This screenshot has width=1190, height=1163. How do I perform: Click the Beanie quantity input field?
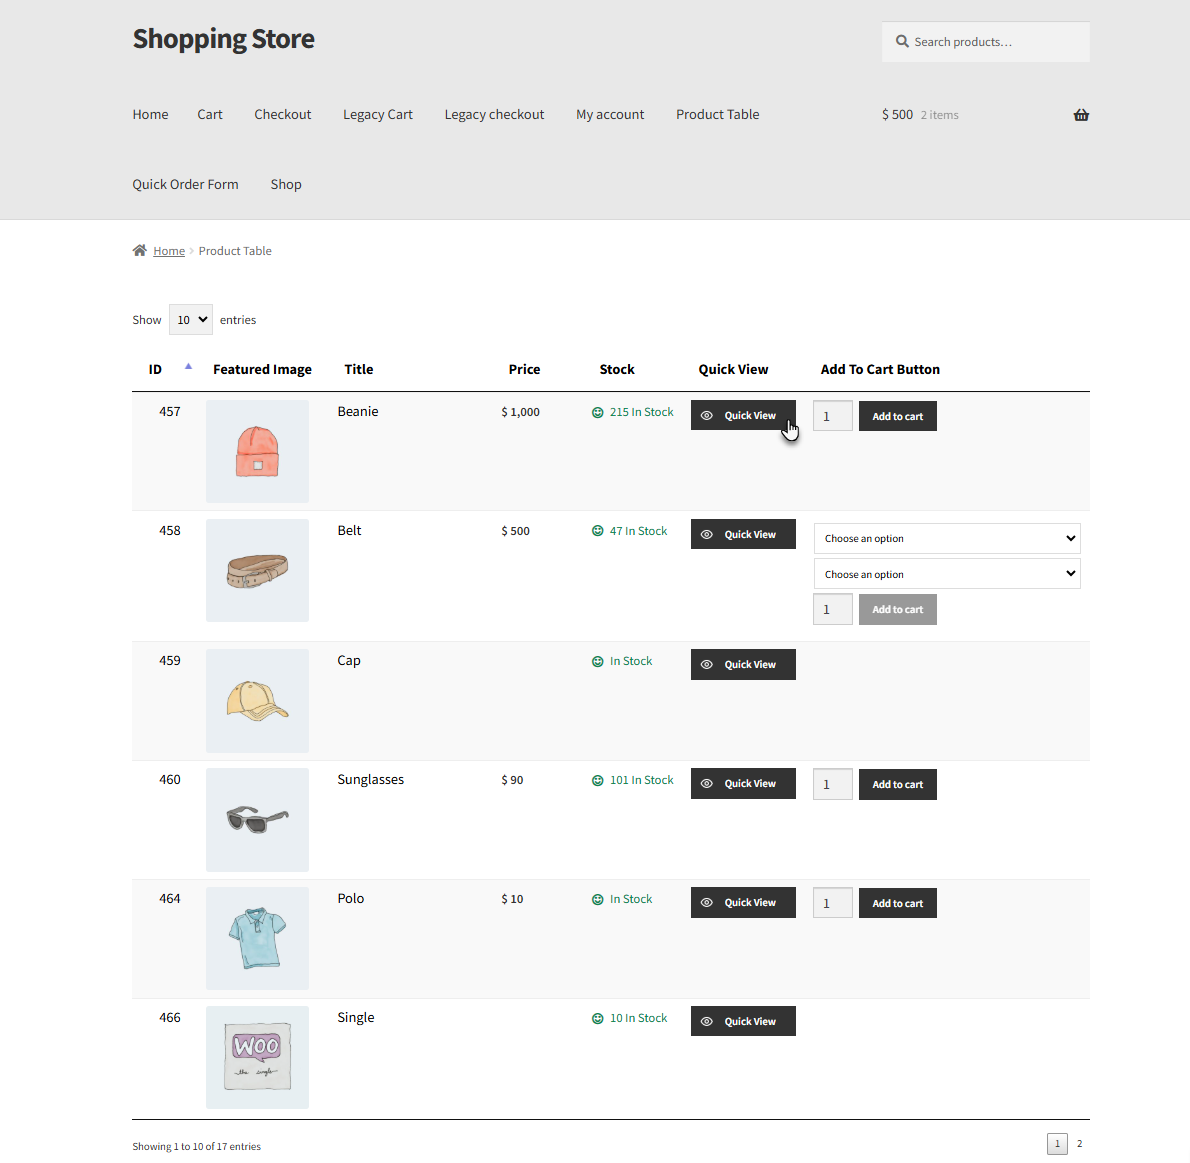pos(833,416)
